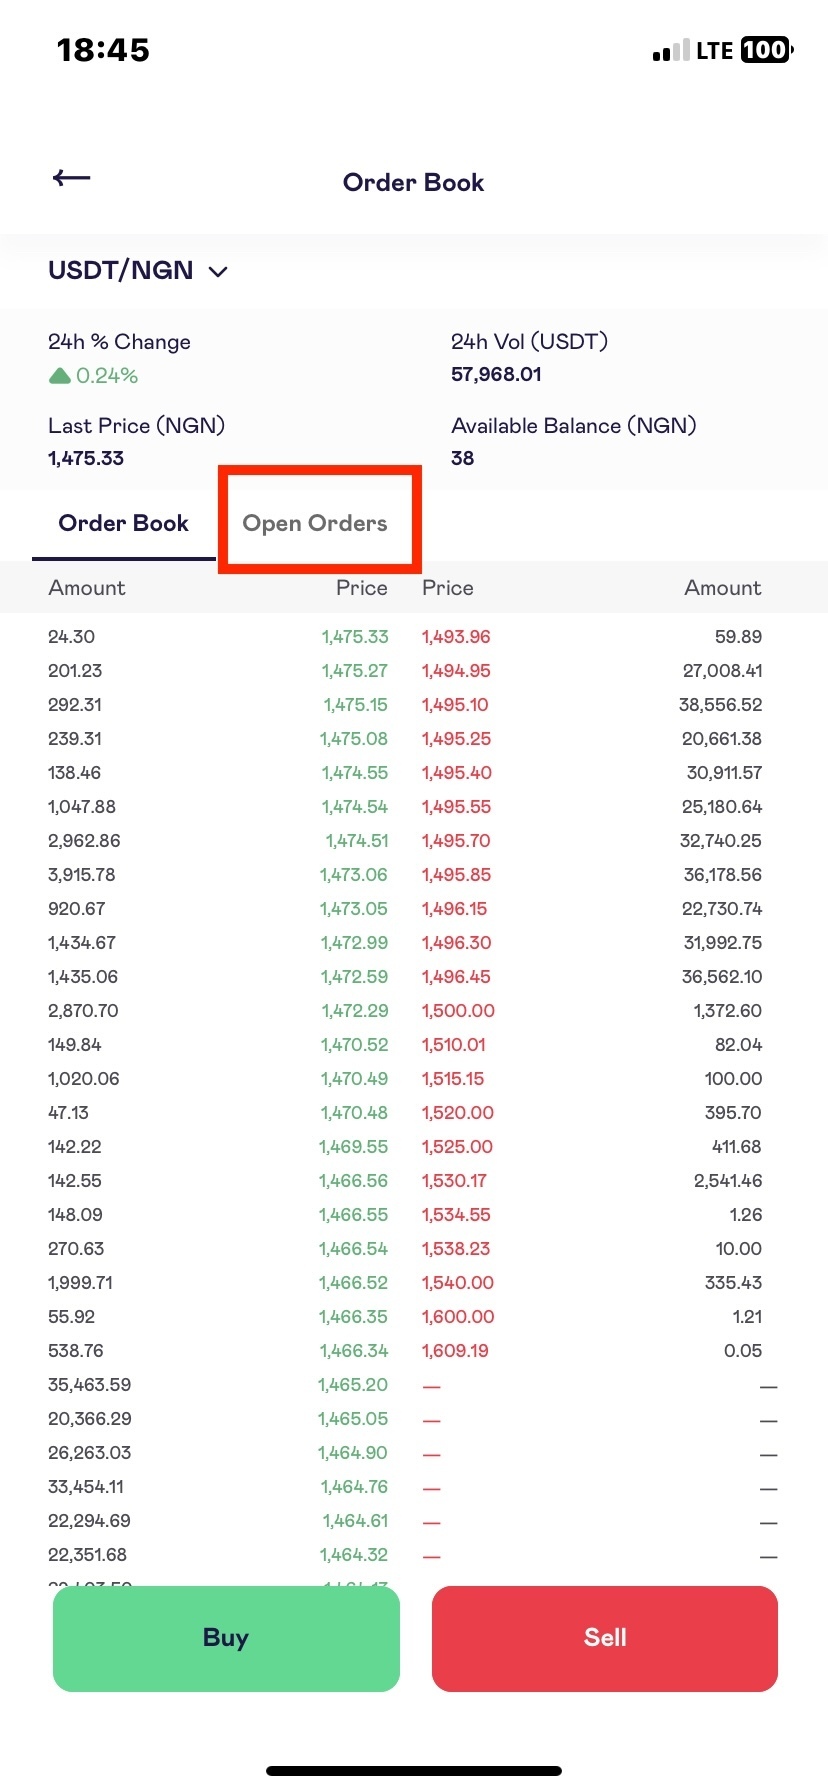This screenshot has width=828, height=1792.
Task: Select ask price 1,493.96
Action: [x=456, y=637]
